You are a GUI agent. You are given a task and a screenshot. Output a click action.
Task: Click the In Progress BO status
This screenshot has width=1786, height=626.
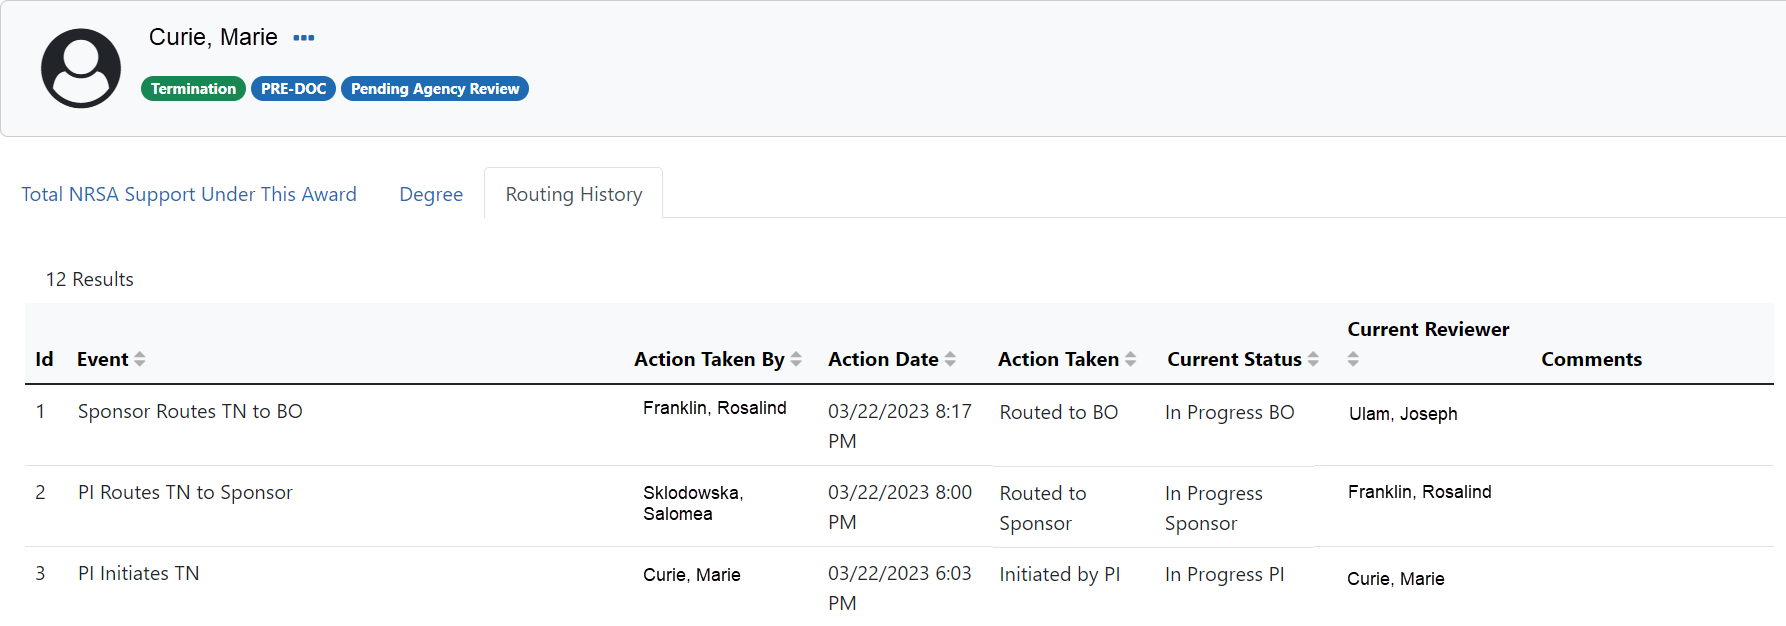[1230, 412]
